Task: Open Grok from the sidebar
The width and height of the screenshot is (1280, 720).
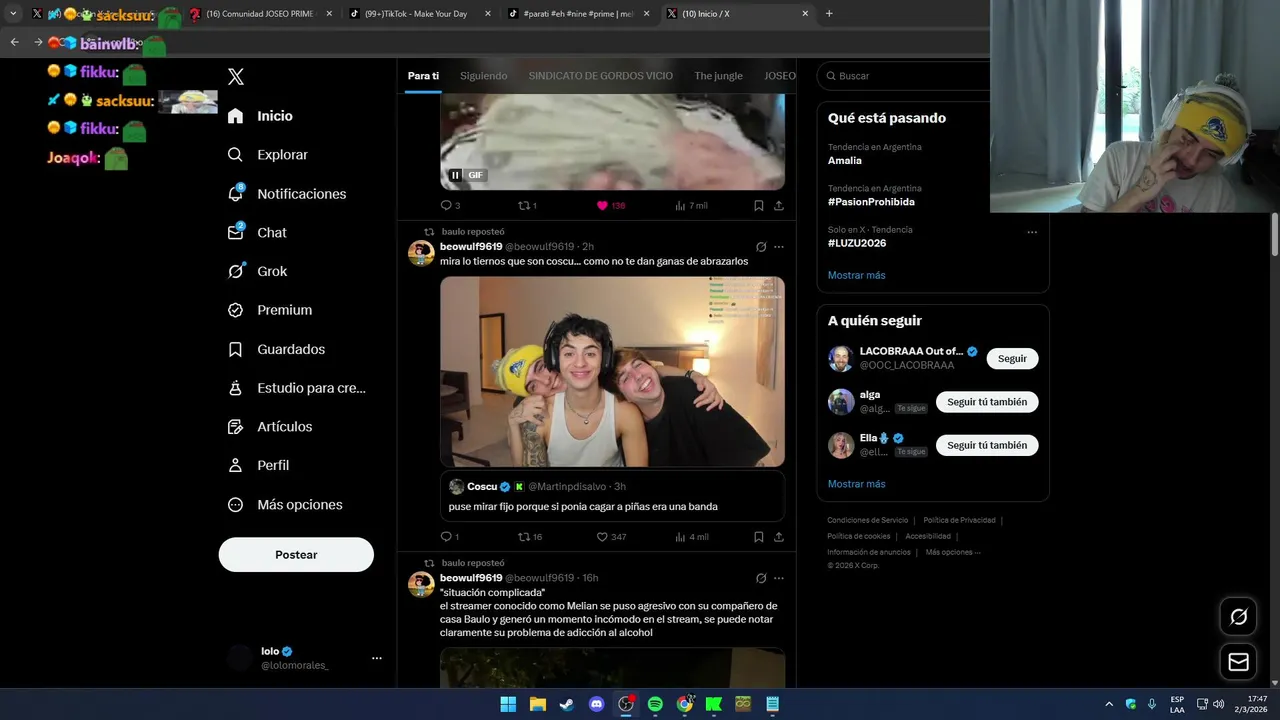Action: 256,271
